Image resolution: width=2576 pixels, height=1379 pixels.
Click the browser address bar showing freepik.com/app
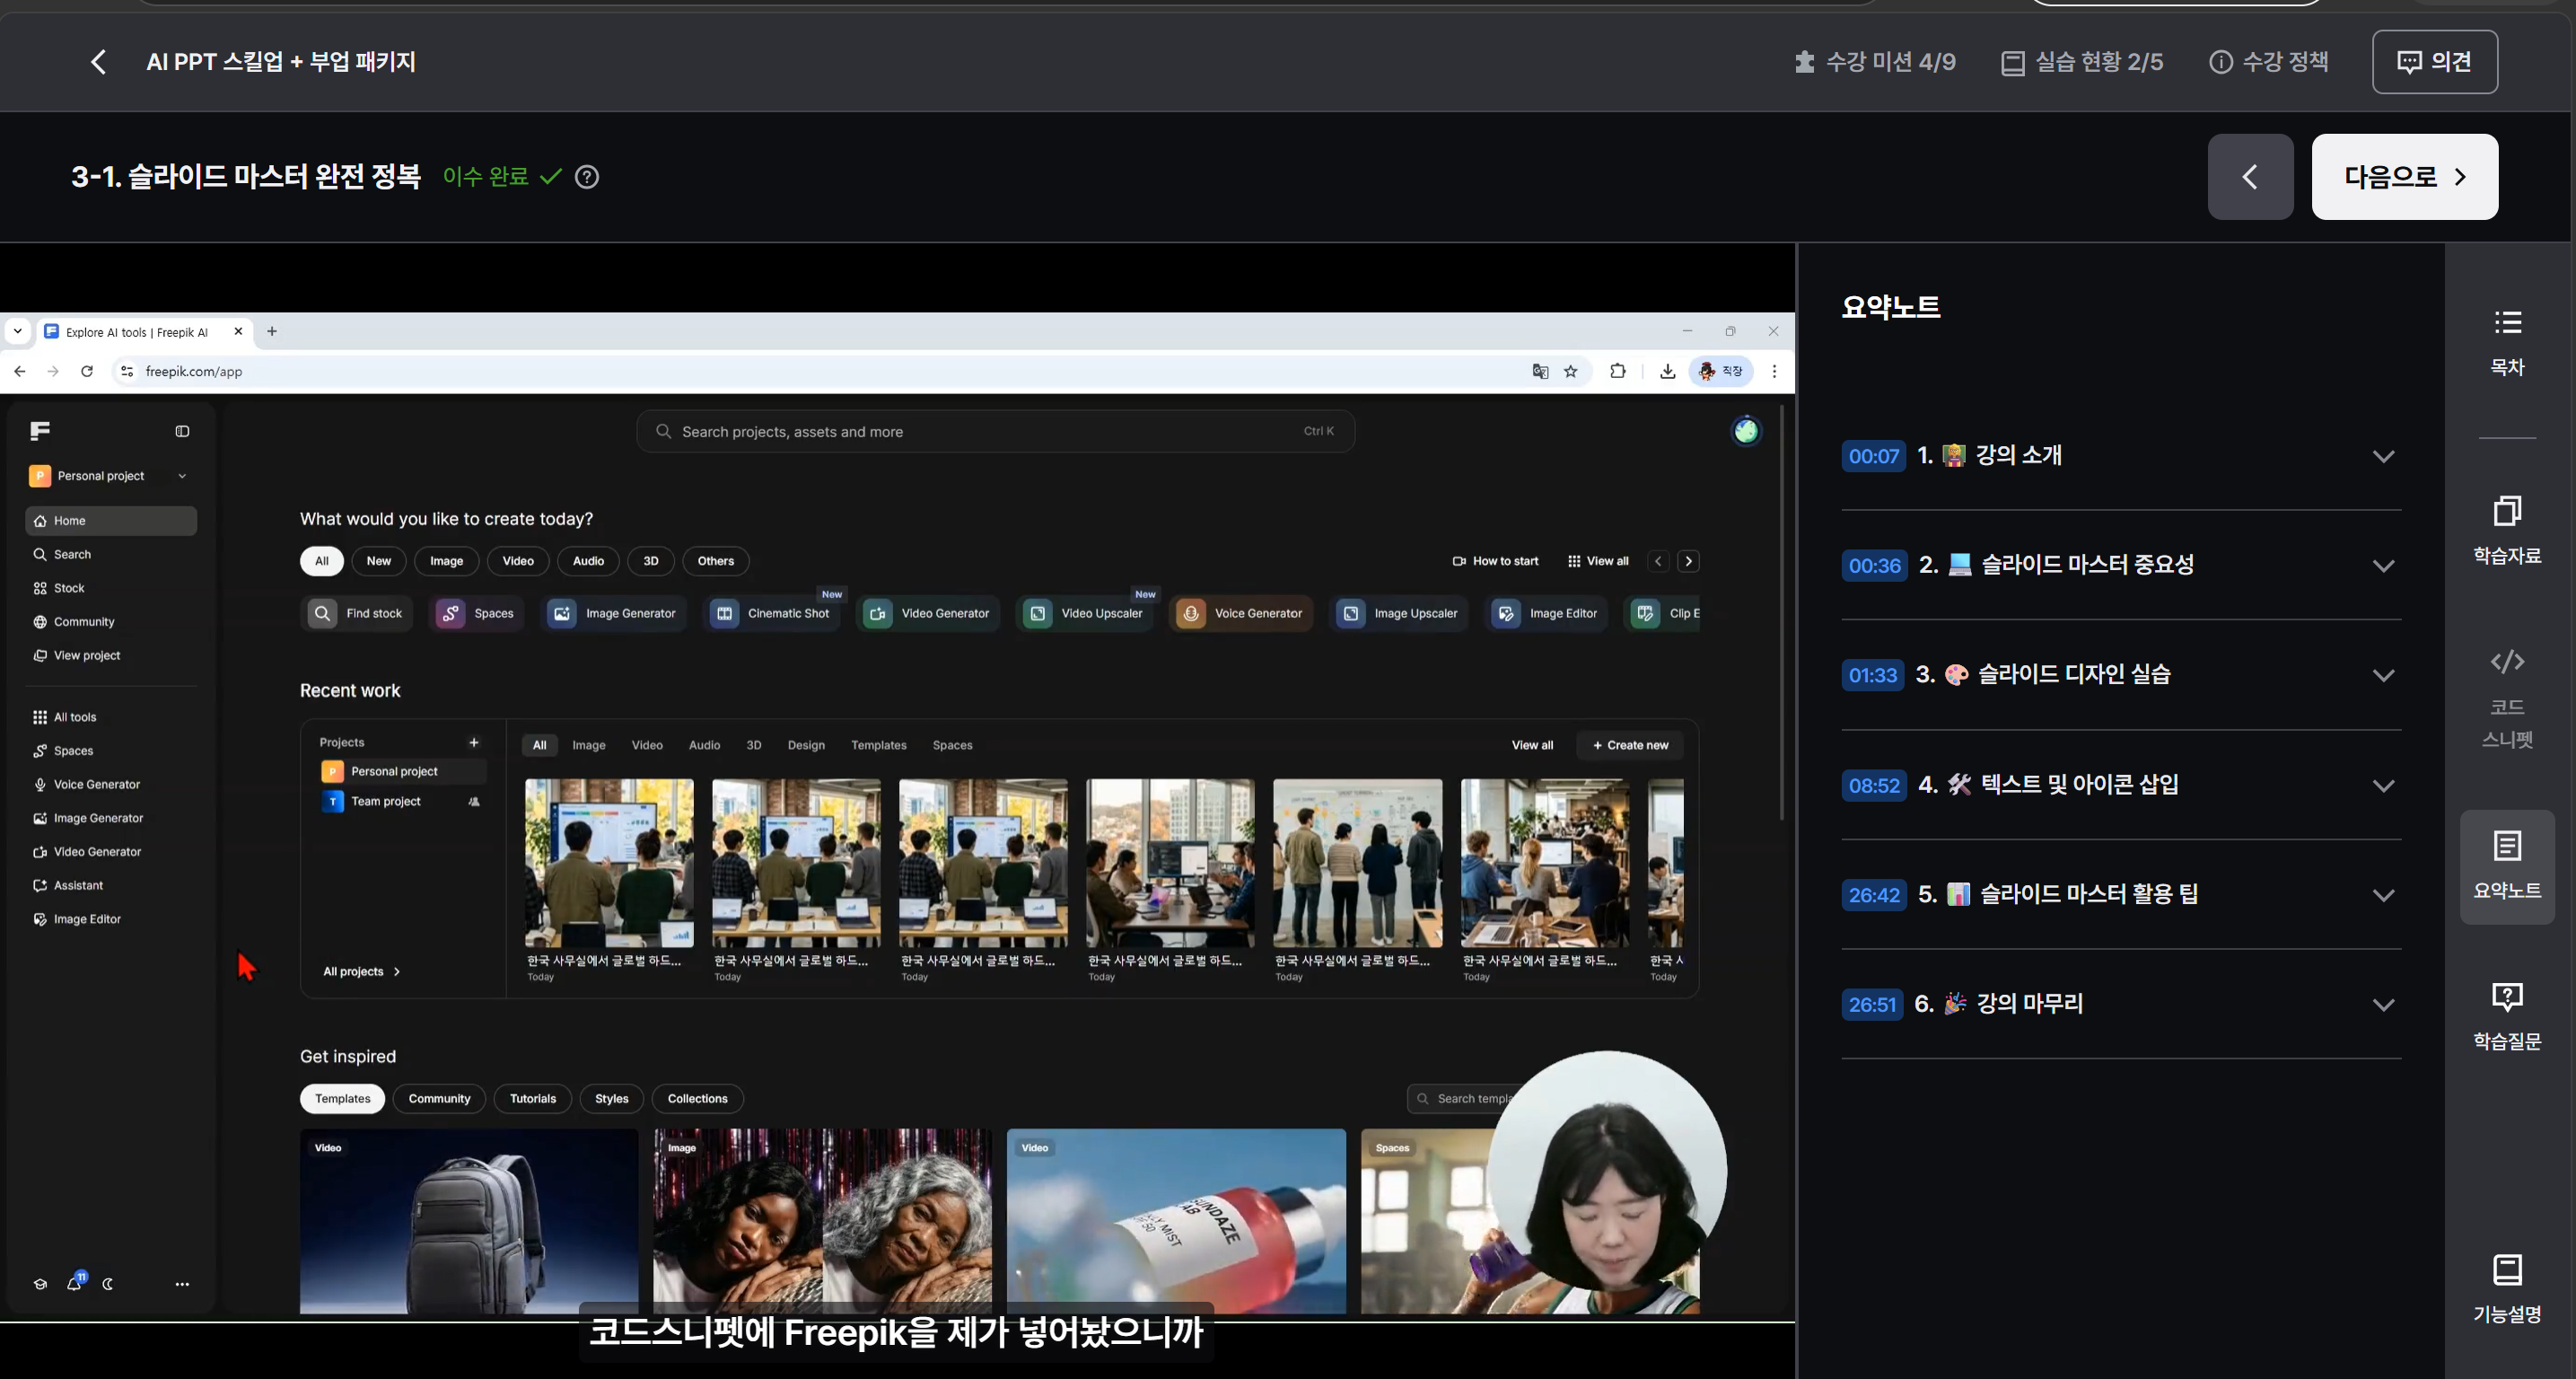click(x=820, y=371)
